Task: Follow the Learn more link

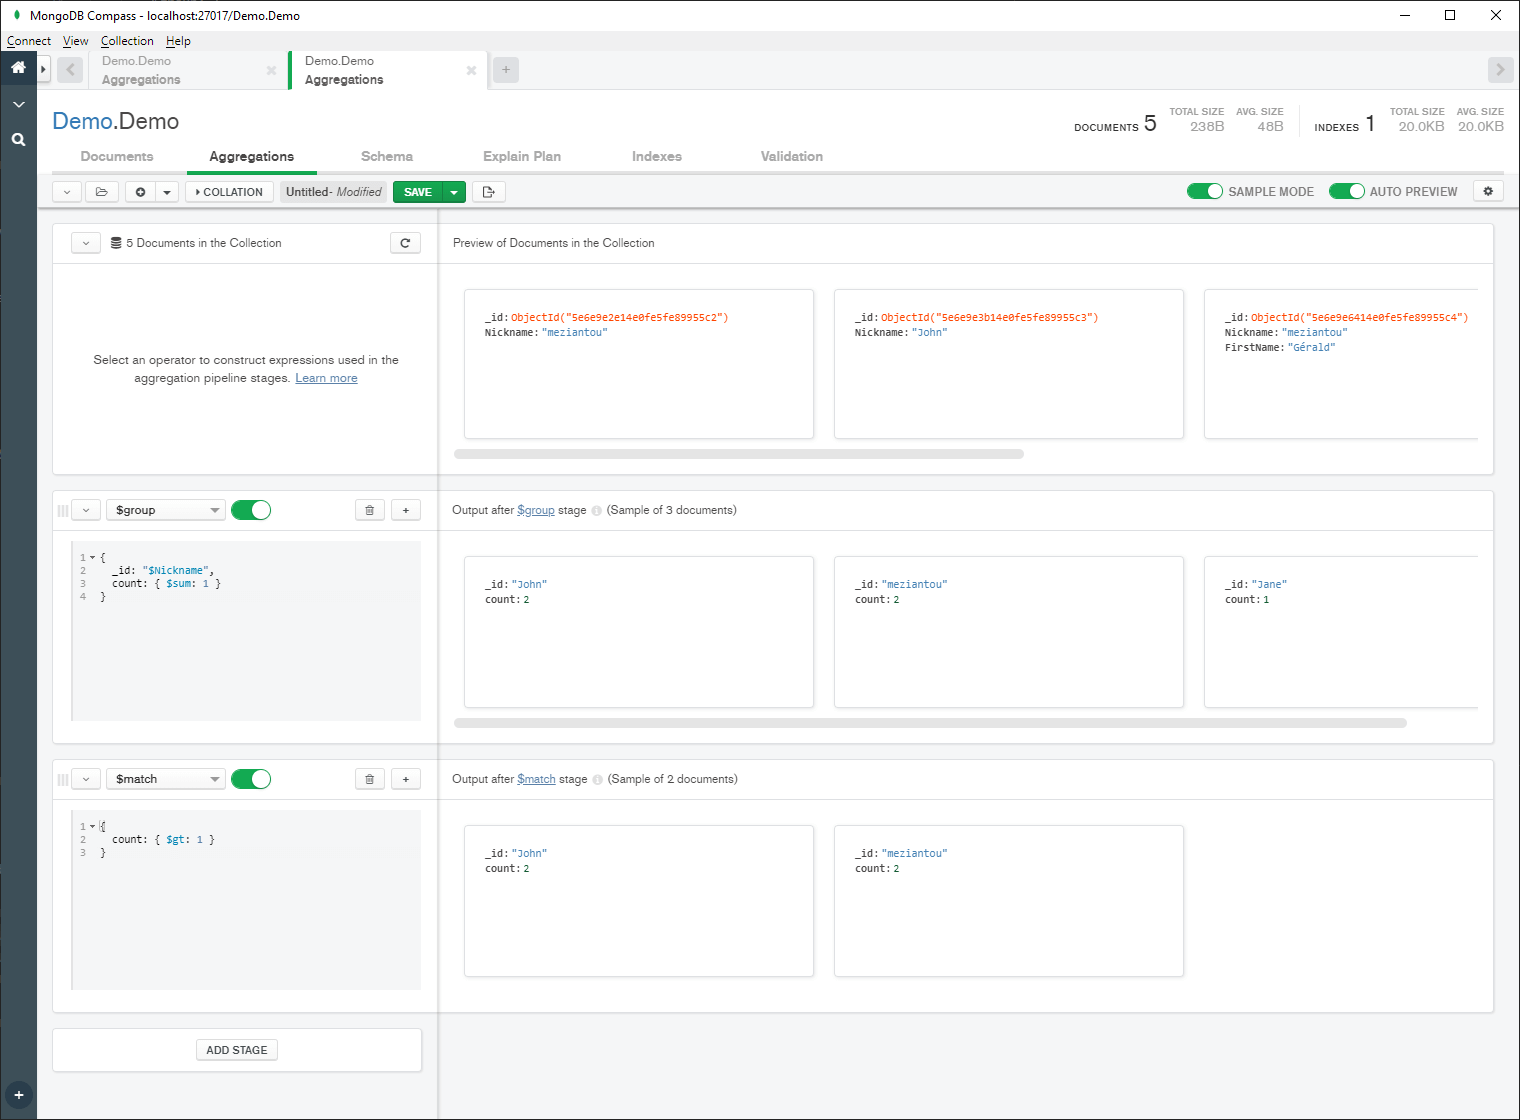Action: 326,378
